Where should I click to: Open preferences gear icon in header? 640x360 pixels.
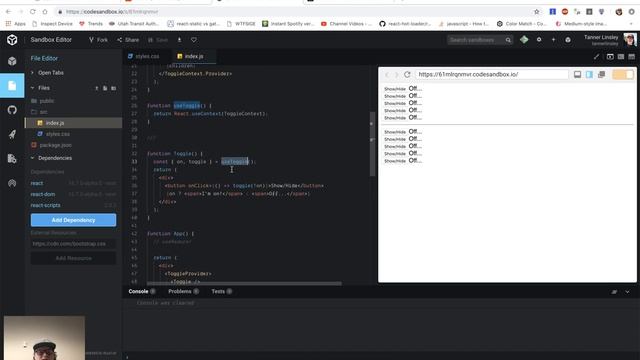[539, 40]
